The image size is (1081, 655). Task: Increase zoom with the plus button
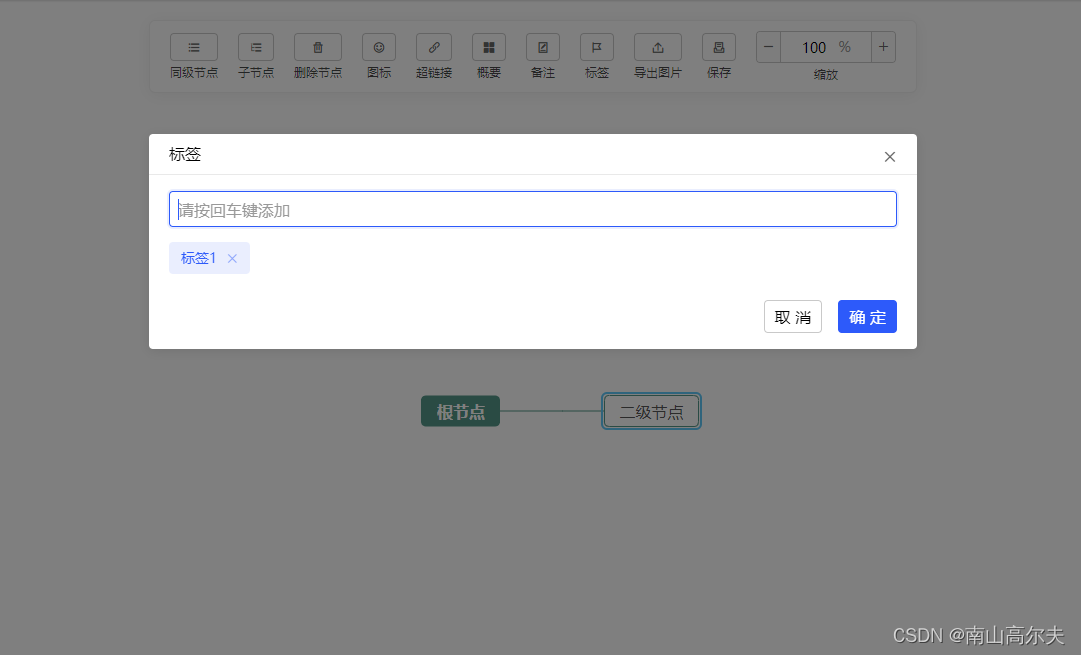[883, 47]
